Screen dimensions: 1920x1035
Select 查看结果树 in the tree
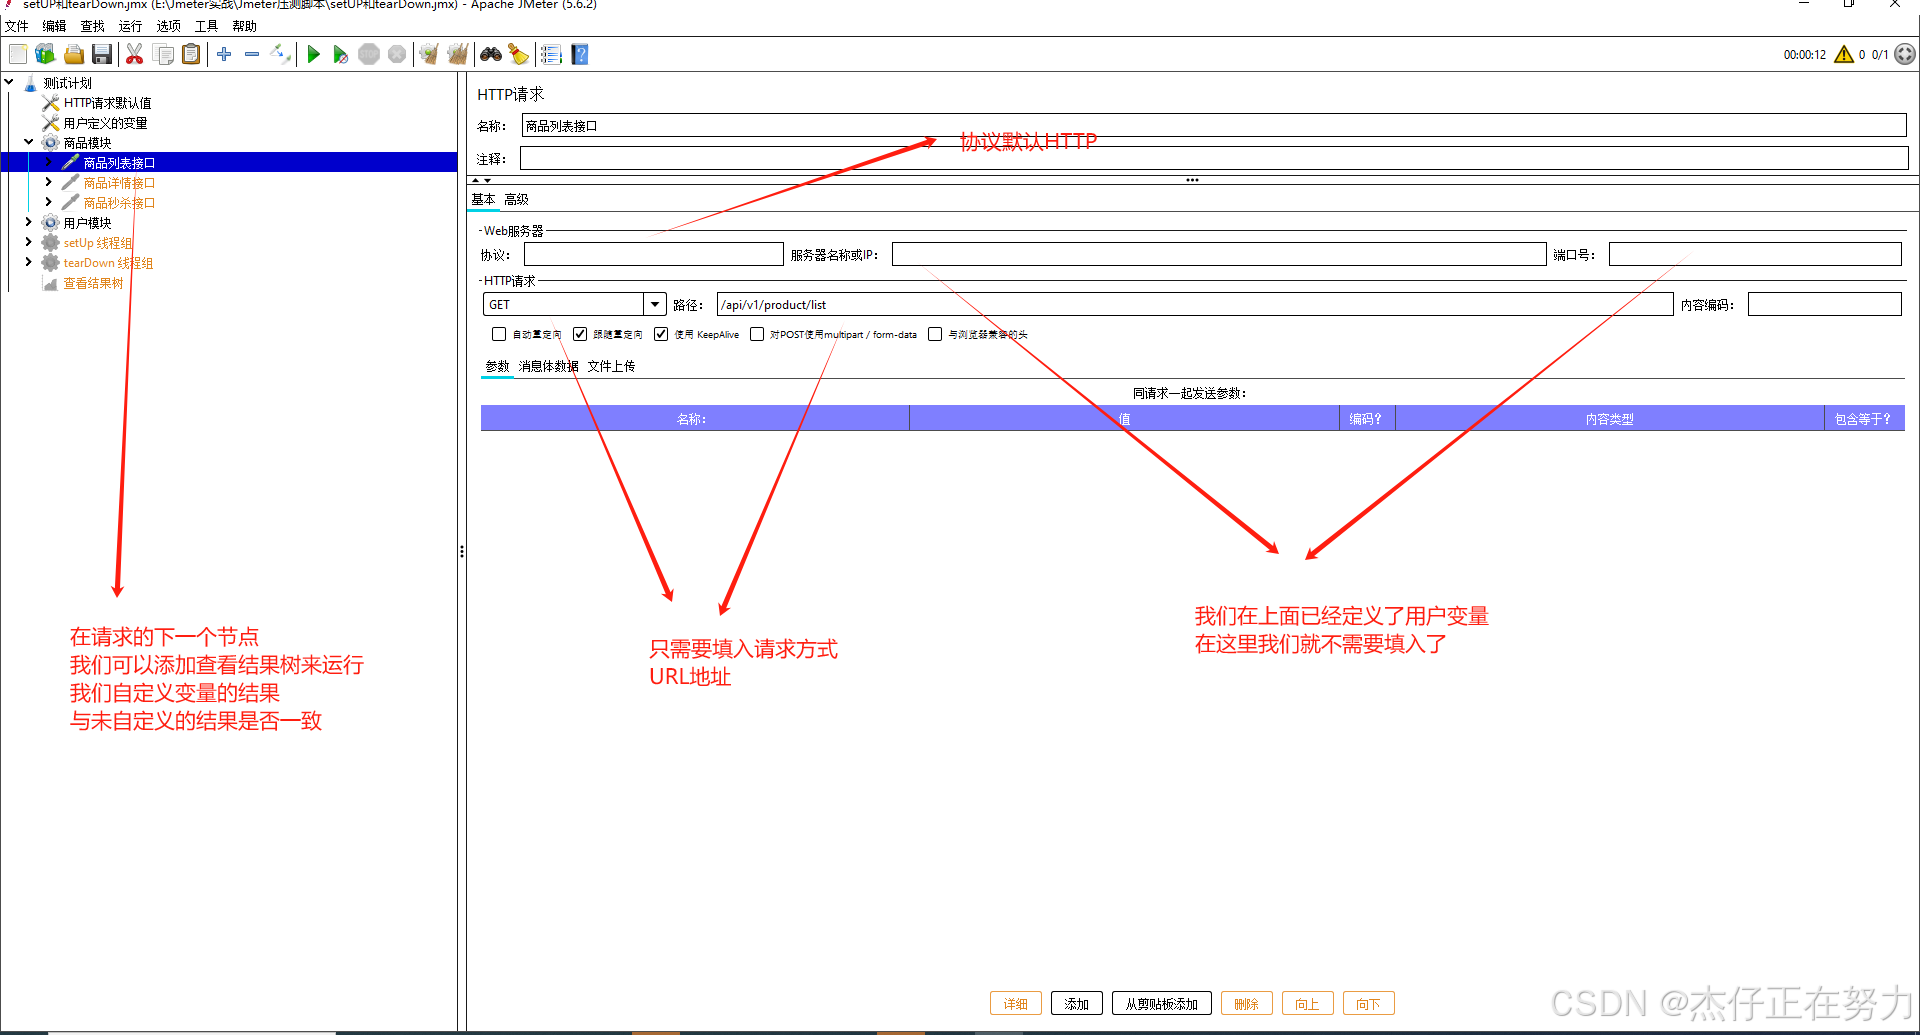point(93,283)
